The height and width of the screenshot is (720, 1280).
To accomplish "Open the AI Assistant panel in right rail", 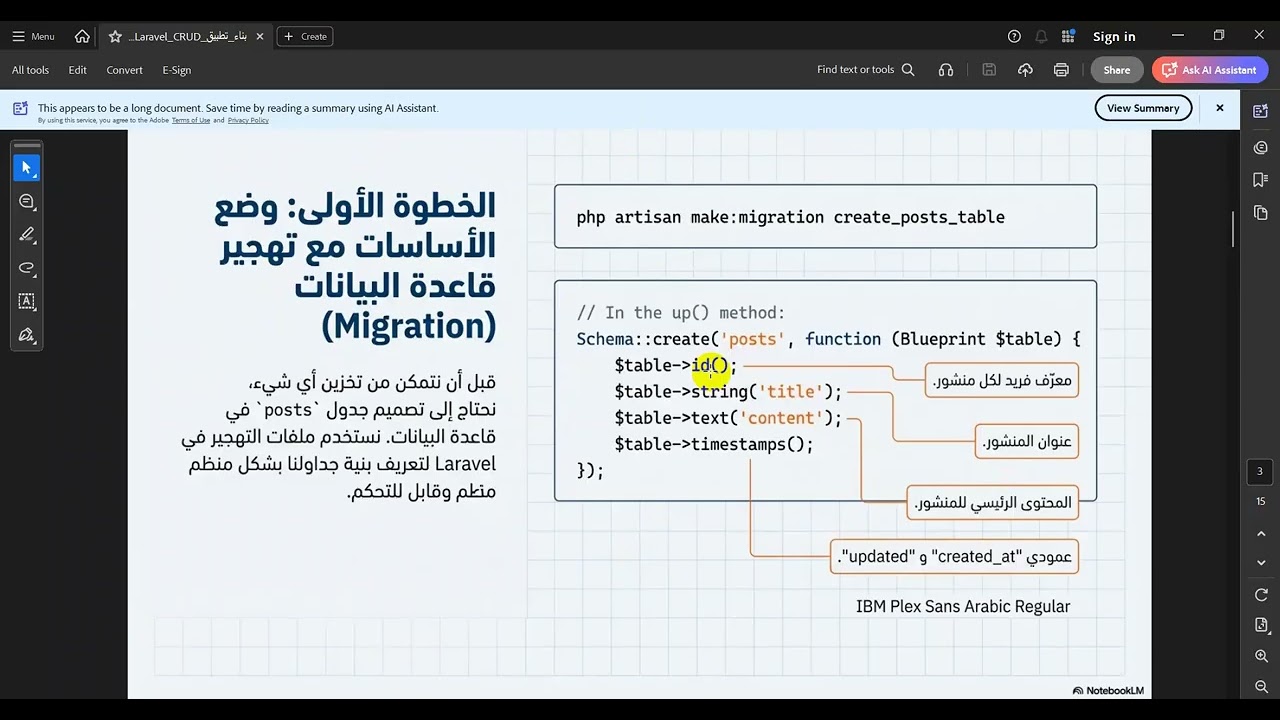I will click(x=1260, y=111).
